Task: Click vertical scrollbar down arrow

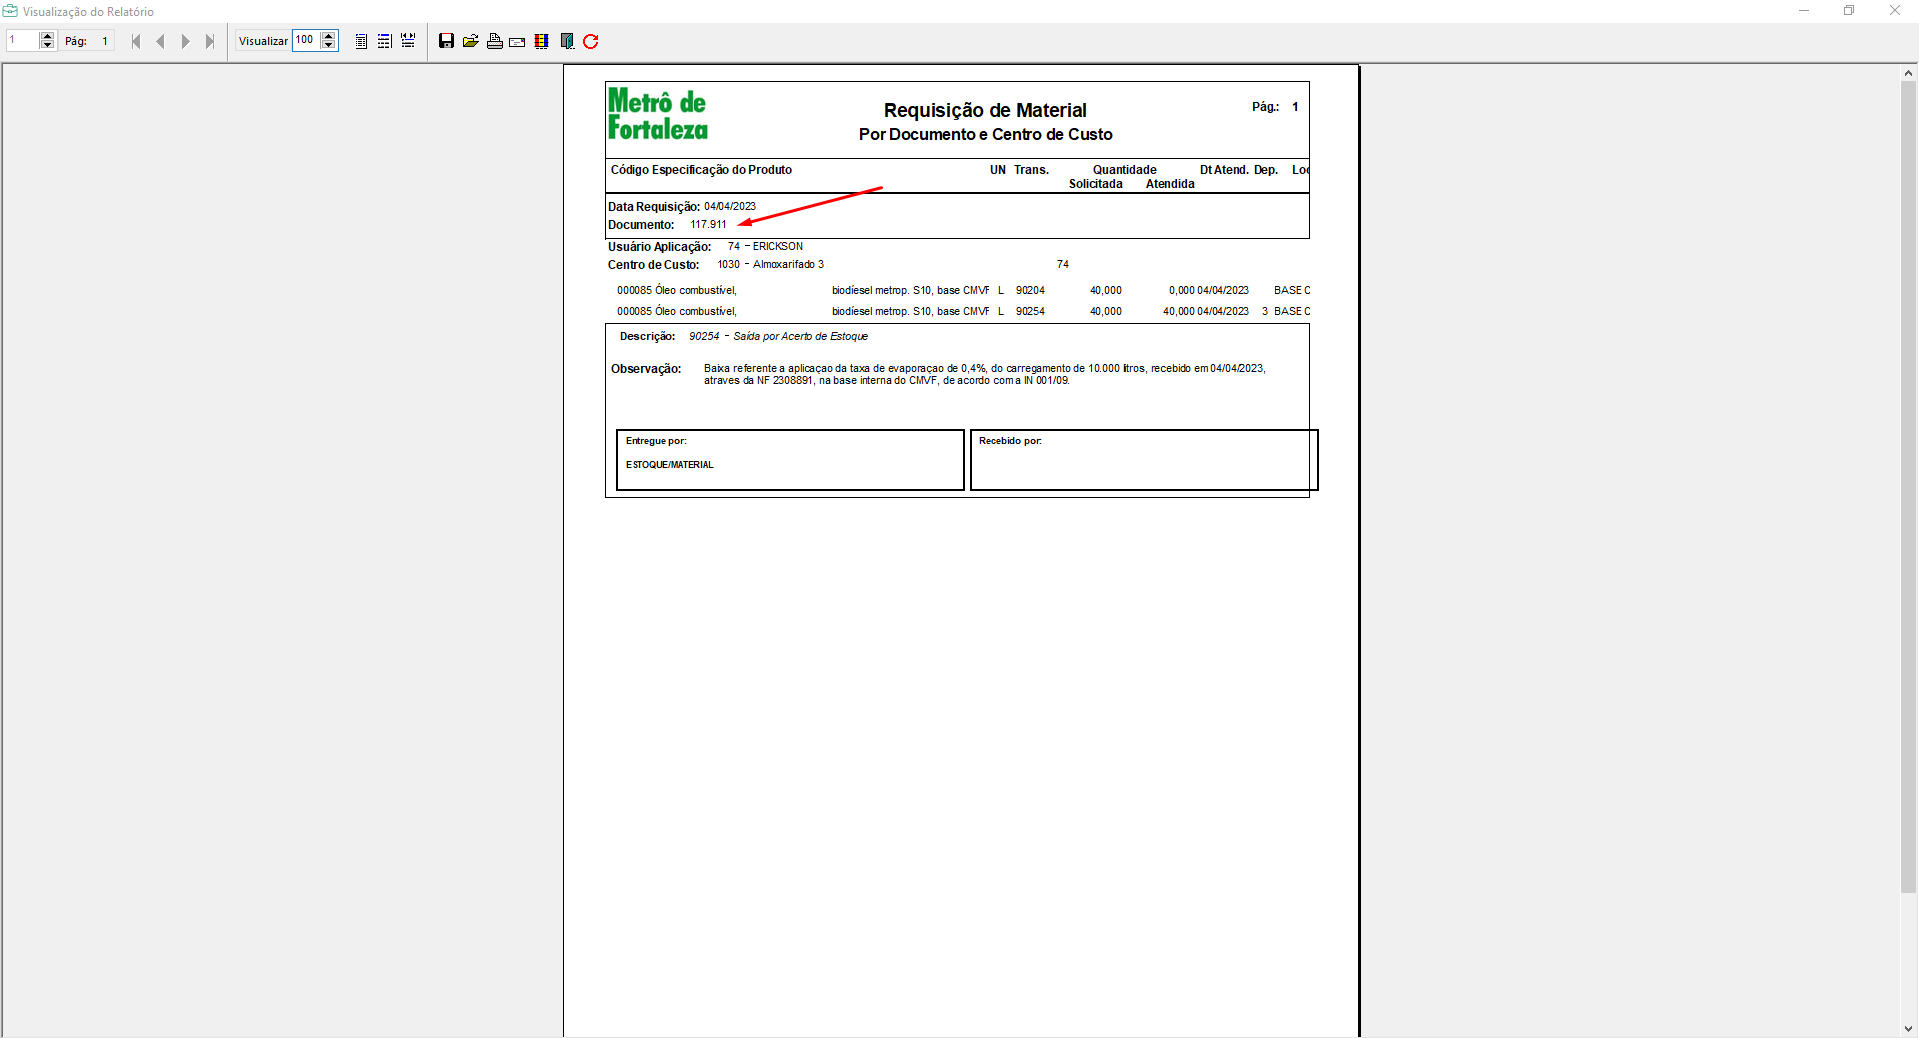Action: tap(1909, 1028)
